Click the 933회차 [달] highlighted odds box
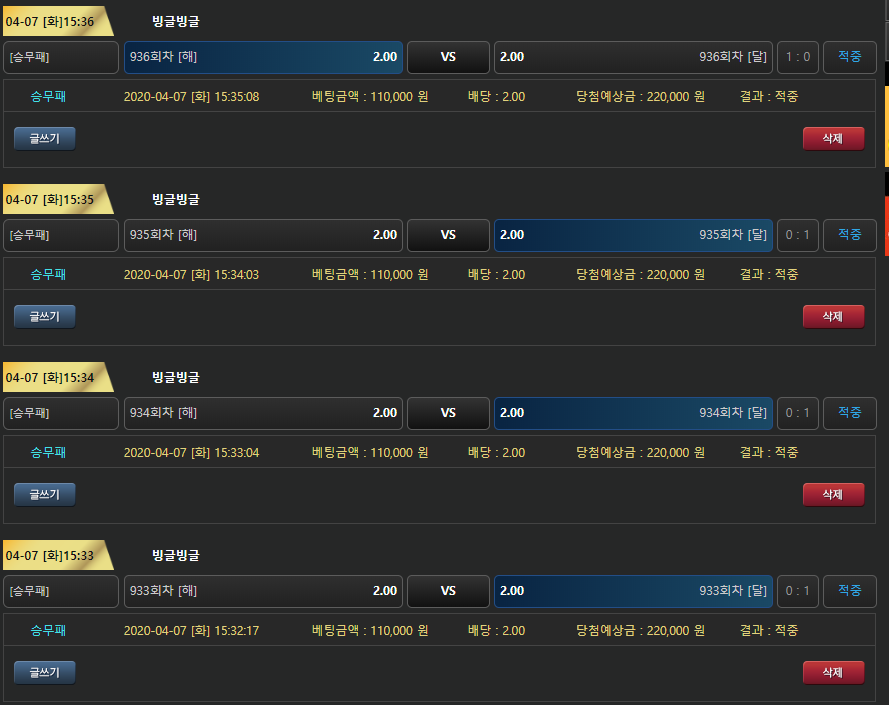The width and height of the screenshot is (889, 705). [x=633, y=591]
